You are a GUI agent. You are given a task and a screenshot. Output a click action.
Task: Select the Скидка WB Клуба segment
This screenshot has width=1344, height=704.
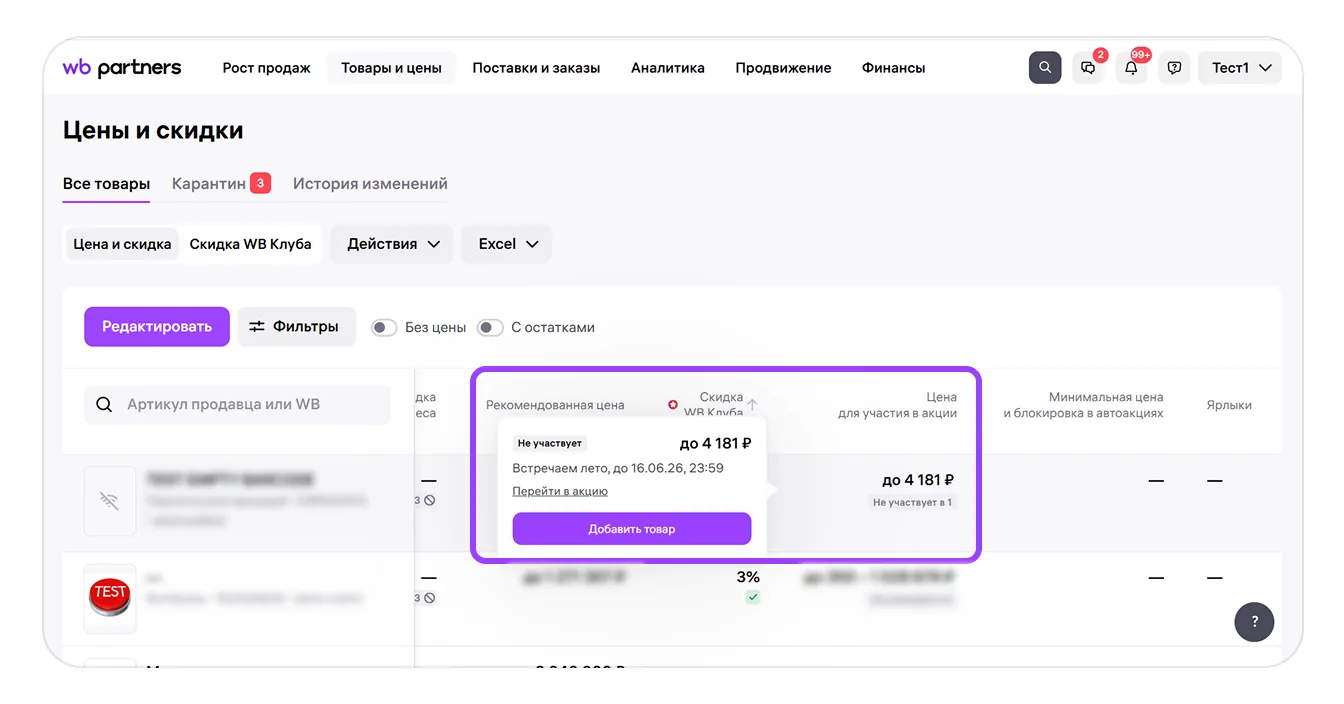250,244
